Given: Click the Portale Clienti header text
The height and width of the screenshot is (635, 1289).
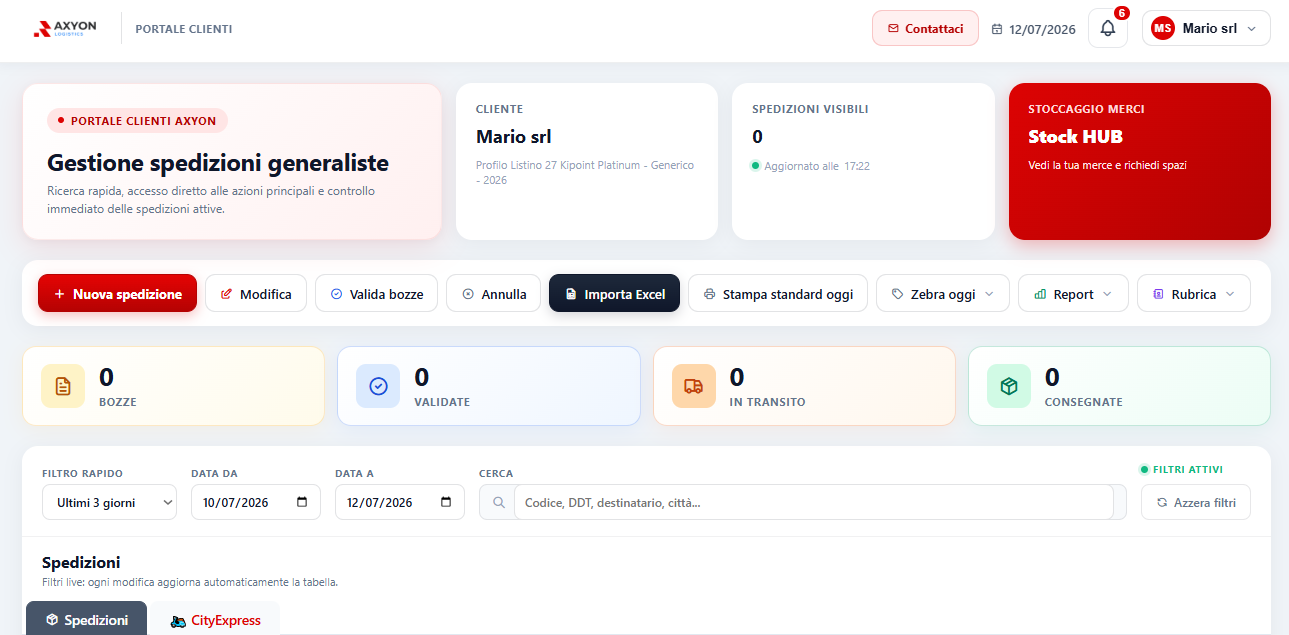Looking at the screenshot, I should (x=184, y=29).
